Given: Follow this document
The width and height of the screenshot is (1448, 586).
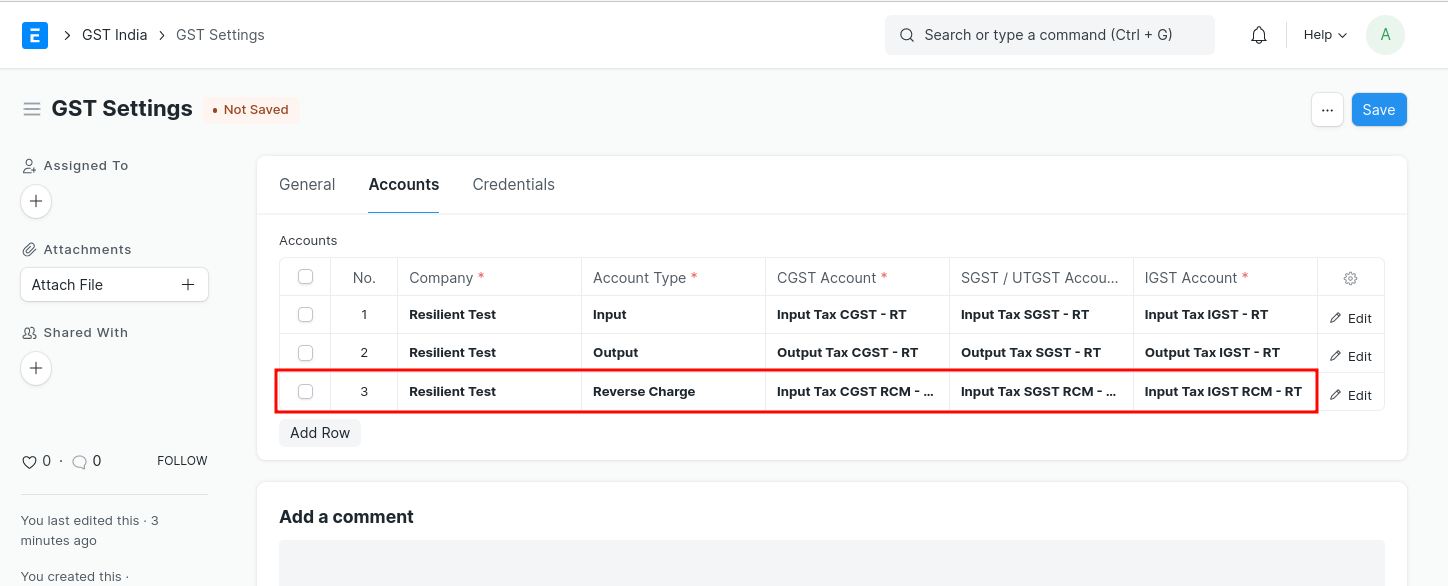Looking at the screenshot, I should 182,461.
